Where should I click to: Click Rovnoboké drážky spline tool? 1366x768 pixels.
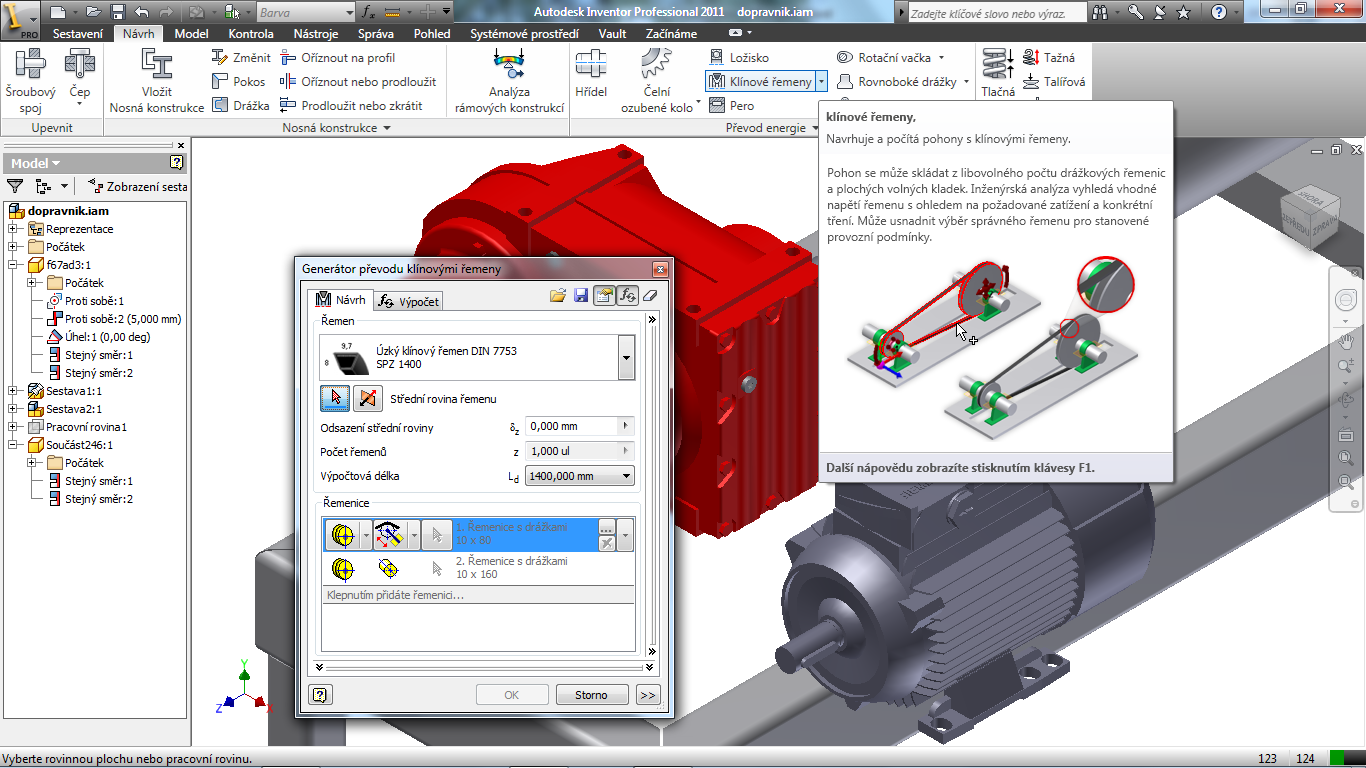pyautogui.click(x=902, y=82)
